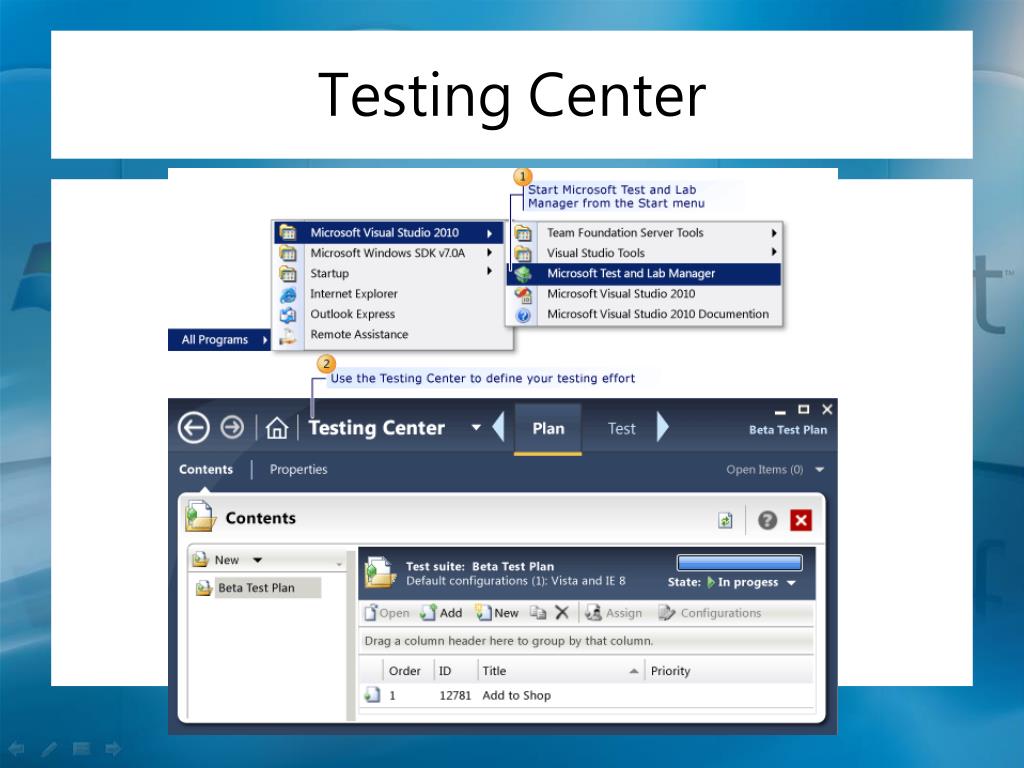Close the Contents panel with red X
This screenshot has height=768, width=1024.
(801, 520)
